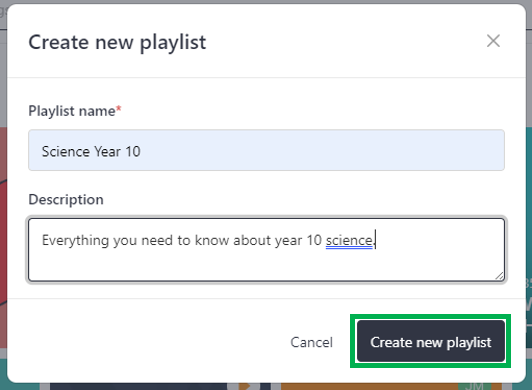Click the Description field label
This screenshot has width=532, height=390.
pos(66,200)
